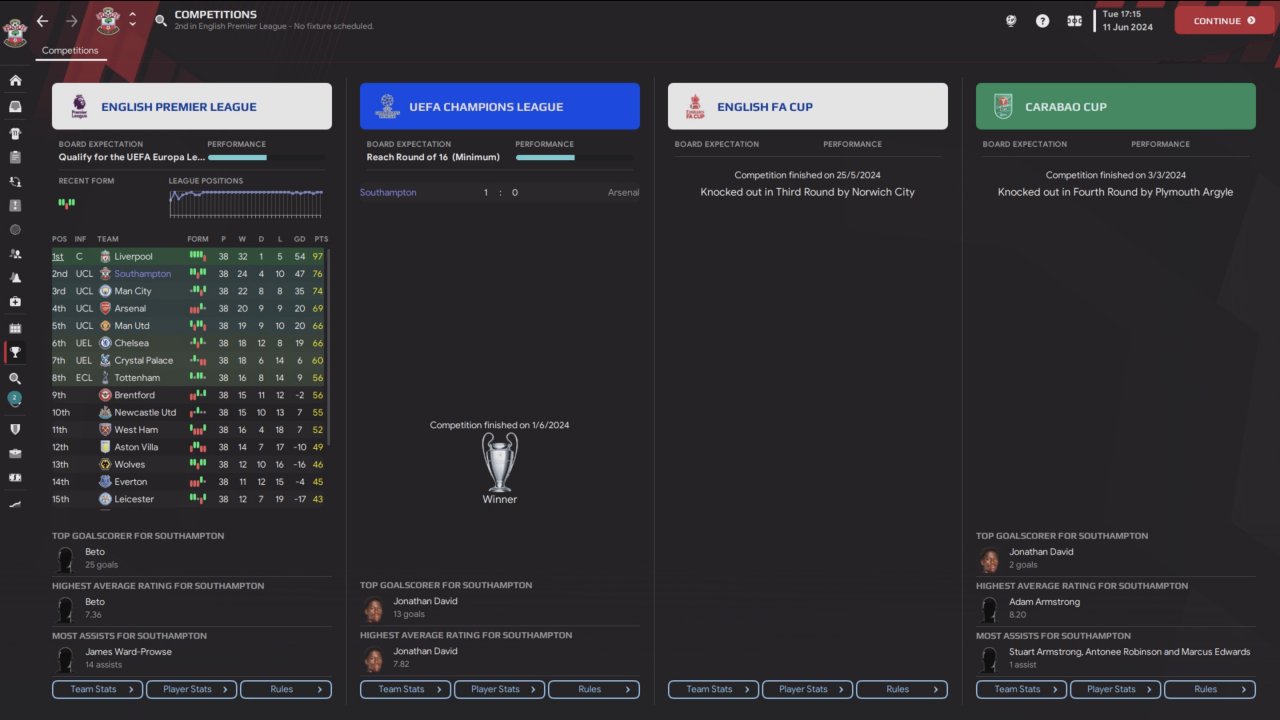Open the Transfers arrows icon in sidebar
The width and height of the screenshot is (1280, 720).
[x=15, y=182]
